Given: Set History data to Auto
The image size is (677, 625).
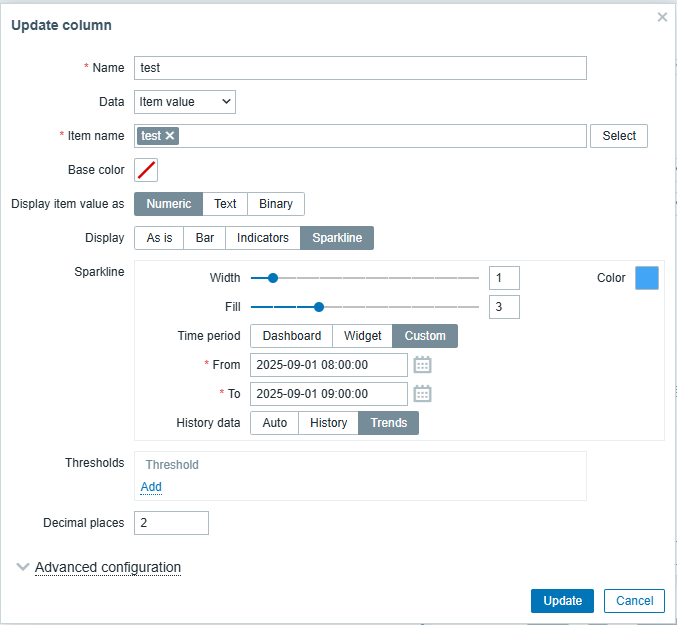Looking at the screenshot, I should pos(274,423).
